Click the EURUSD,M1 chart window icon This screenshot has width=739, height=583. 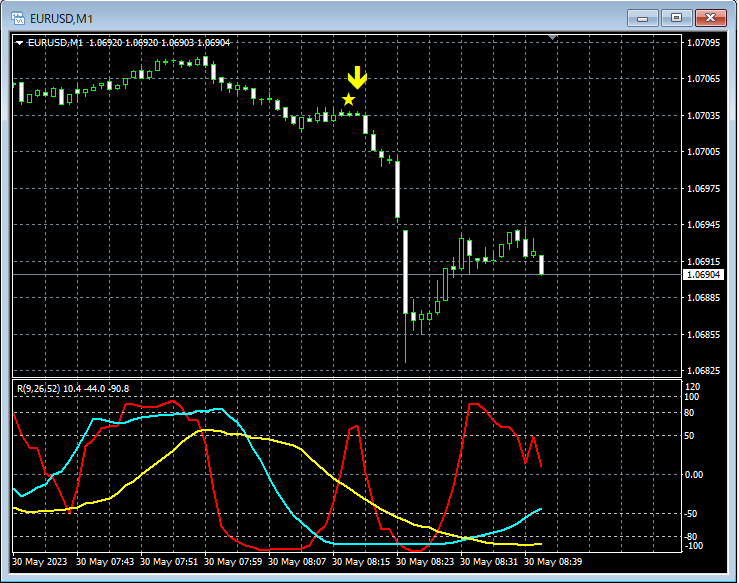click(x=18, y=18)
